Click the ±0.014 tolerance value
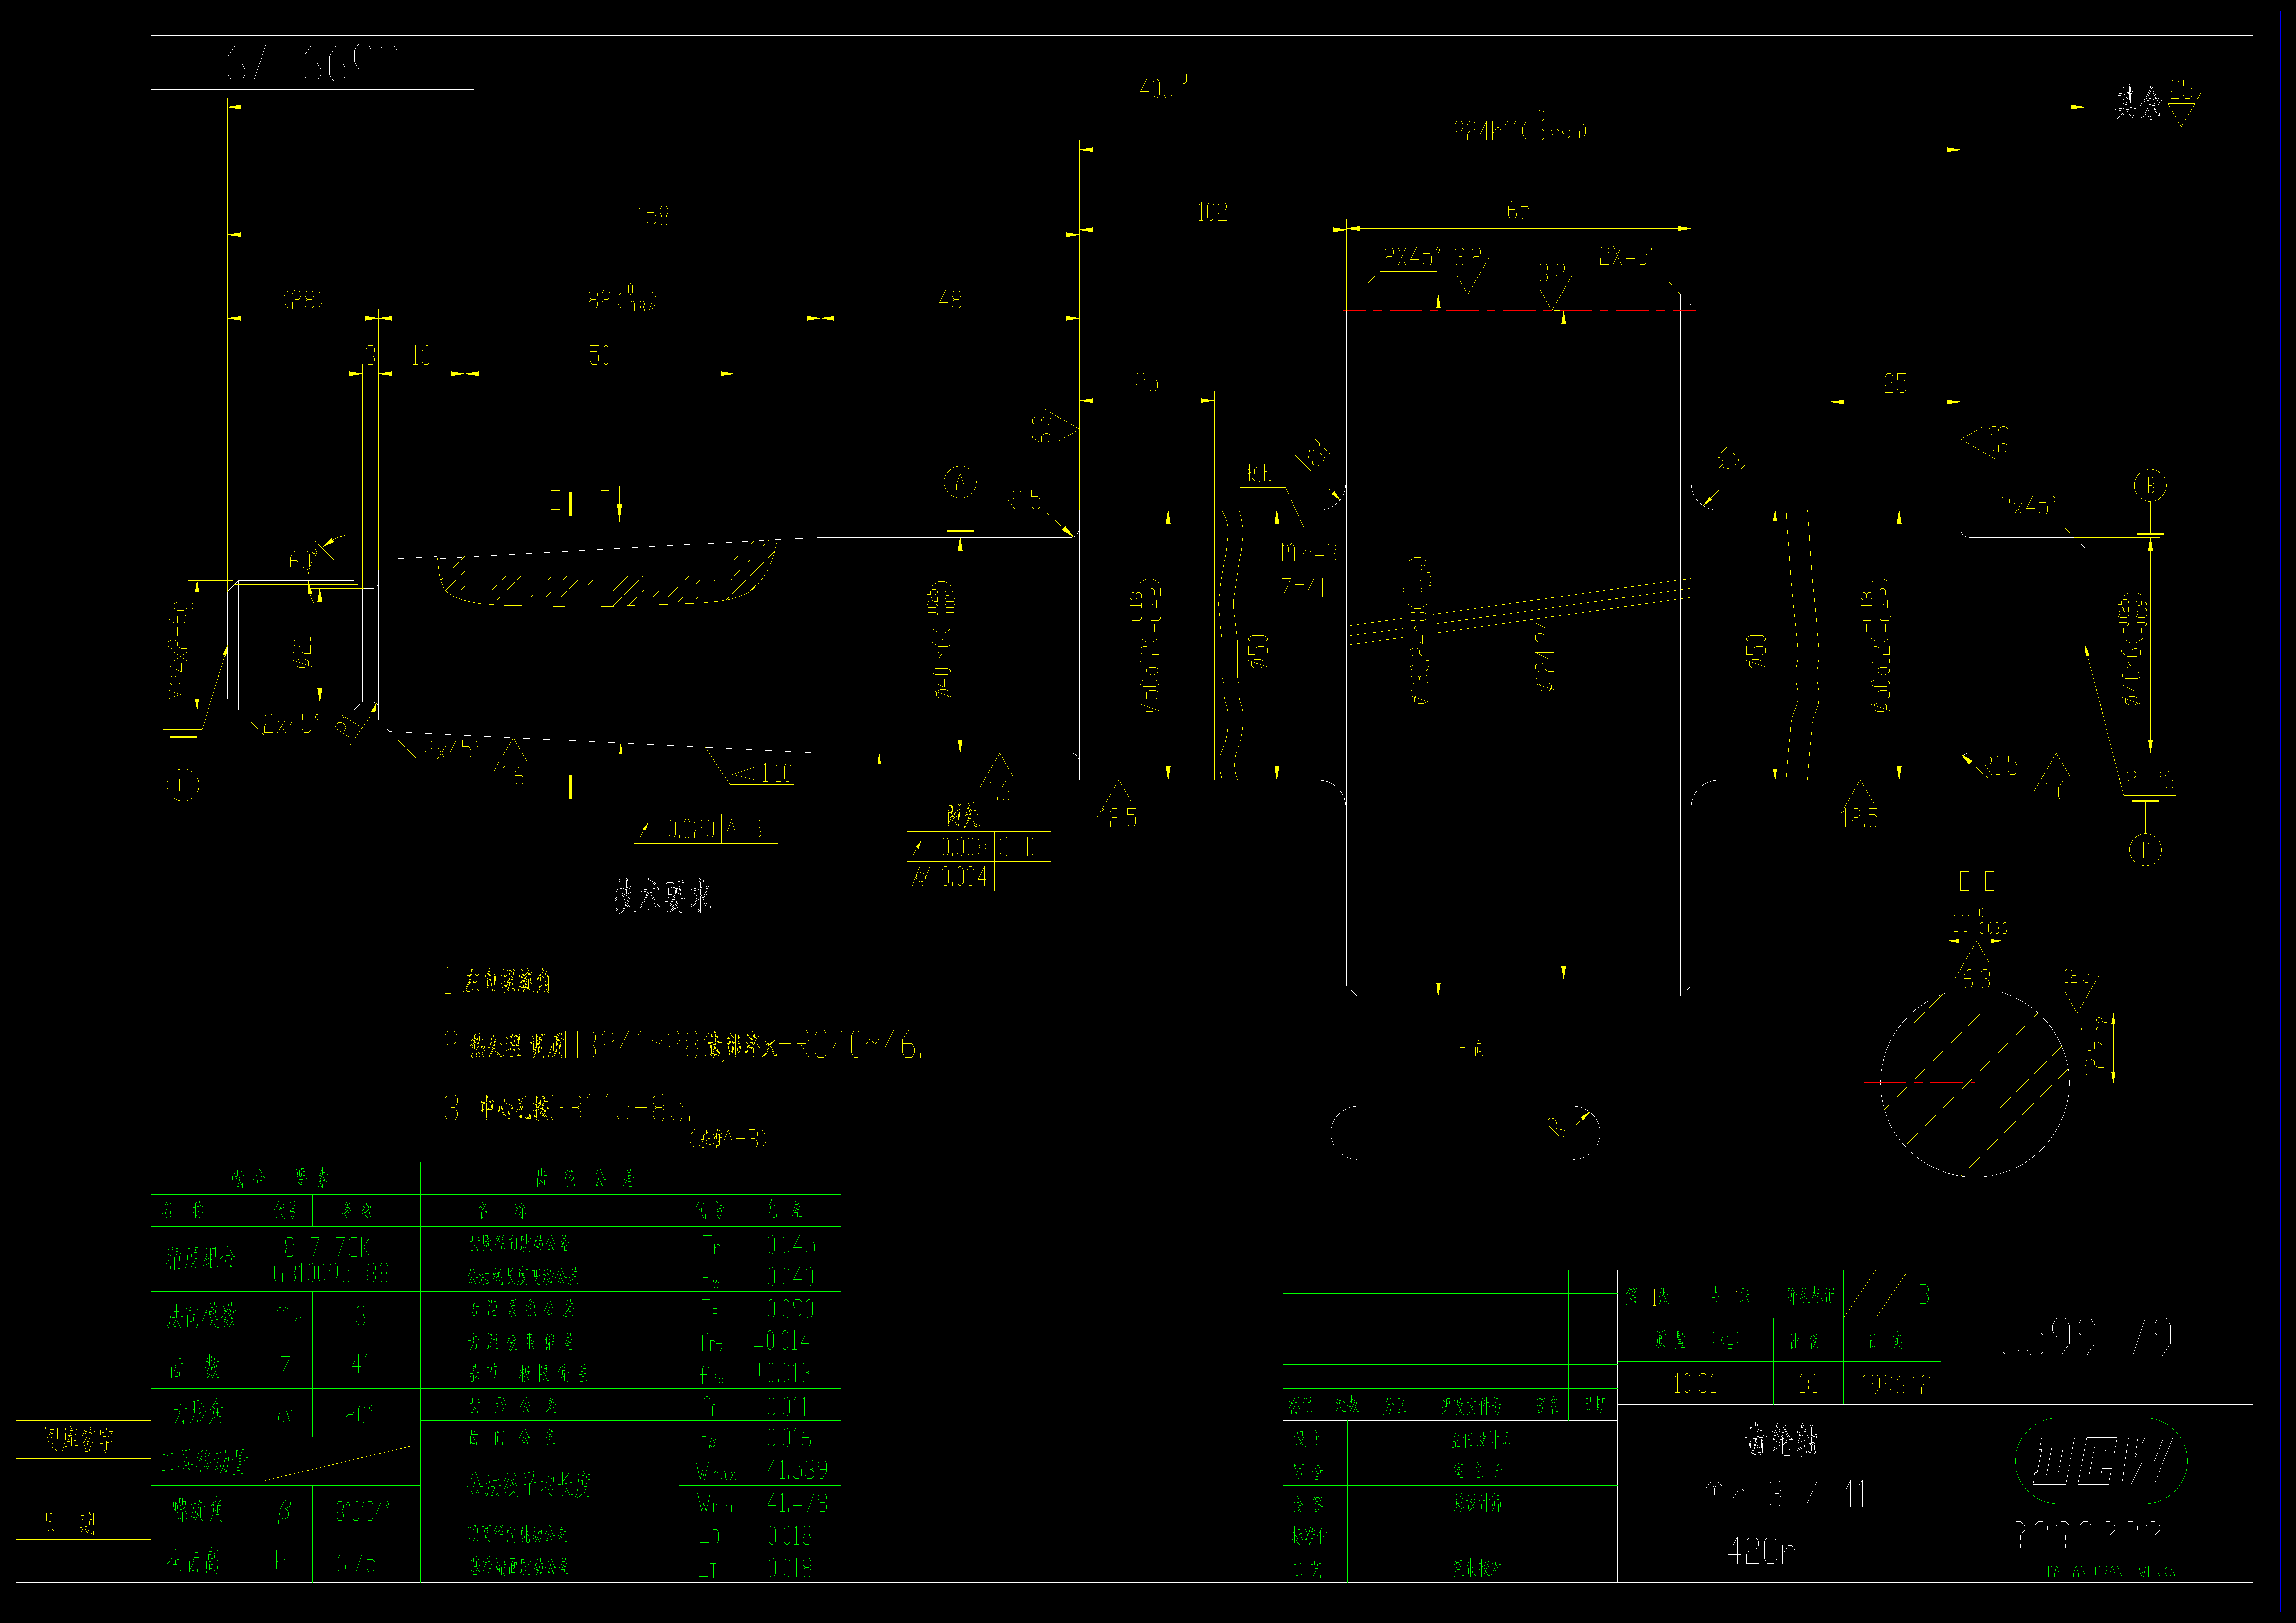This screenshot has width=2296, height=1623. [x=782, y=1341]
